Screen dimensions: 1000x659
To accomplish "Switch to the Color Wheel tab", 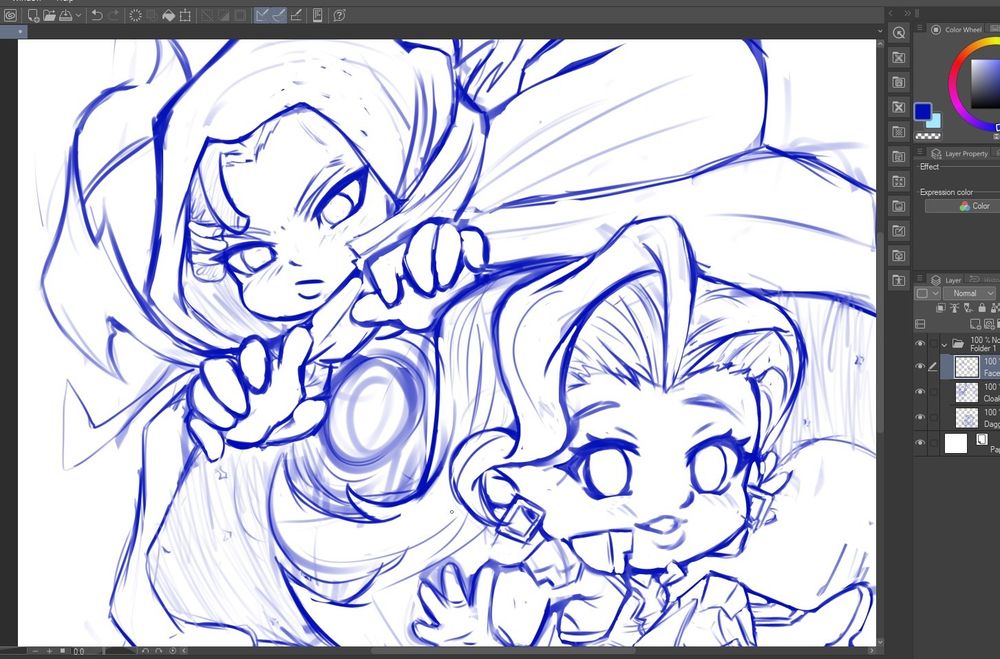I will [956, 29].
